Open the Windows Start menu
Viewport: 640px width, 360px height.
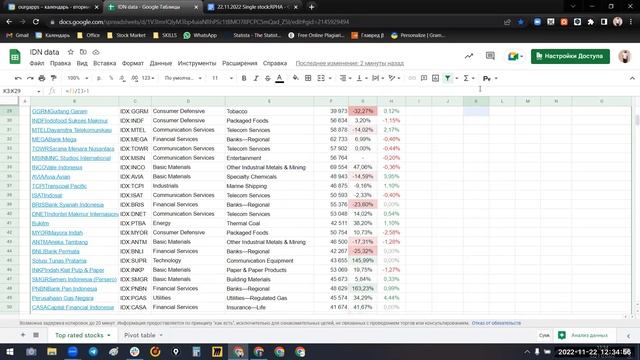pyautogui.click(x=9, y=351)
